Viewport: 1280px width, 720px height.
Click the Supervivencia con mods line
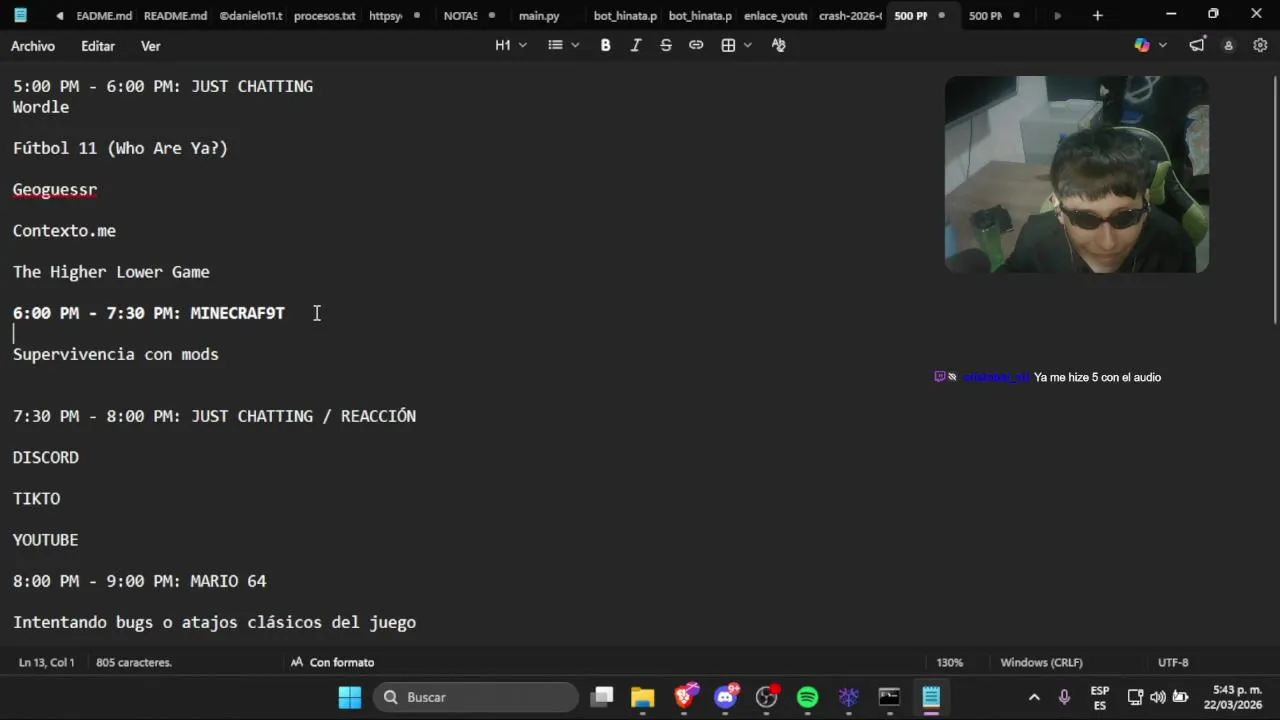[x=116, y=354]
